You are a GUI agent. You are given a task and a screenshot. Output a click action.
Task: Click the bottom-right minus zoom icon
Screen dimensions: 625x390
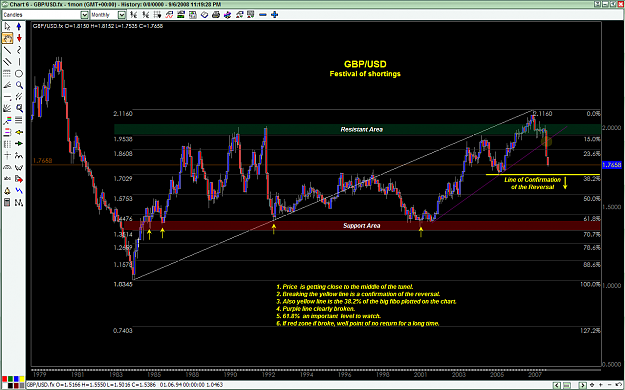tap(609, 385)
